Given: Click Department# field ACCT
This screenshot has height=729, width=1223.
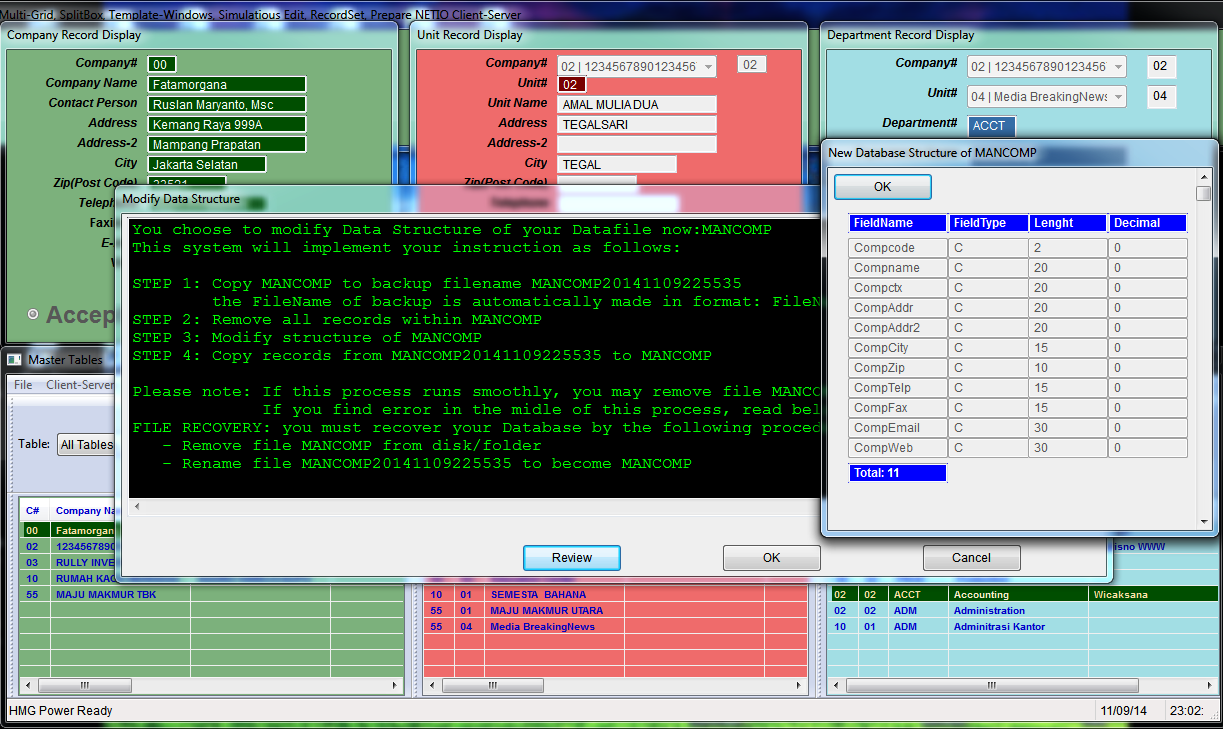Looking at the screenshot, I should click(992, 127).
